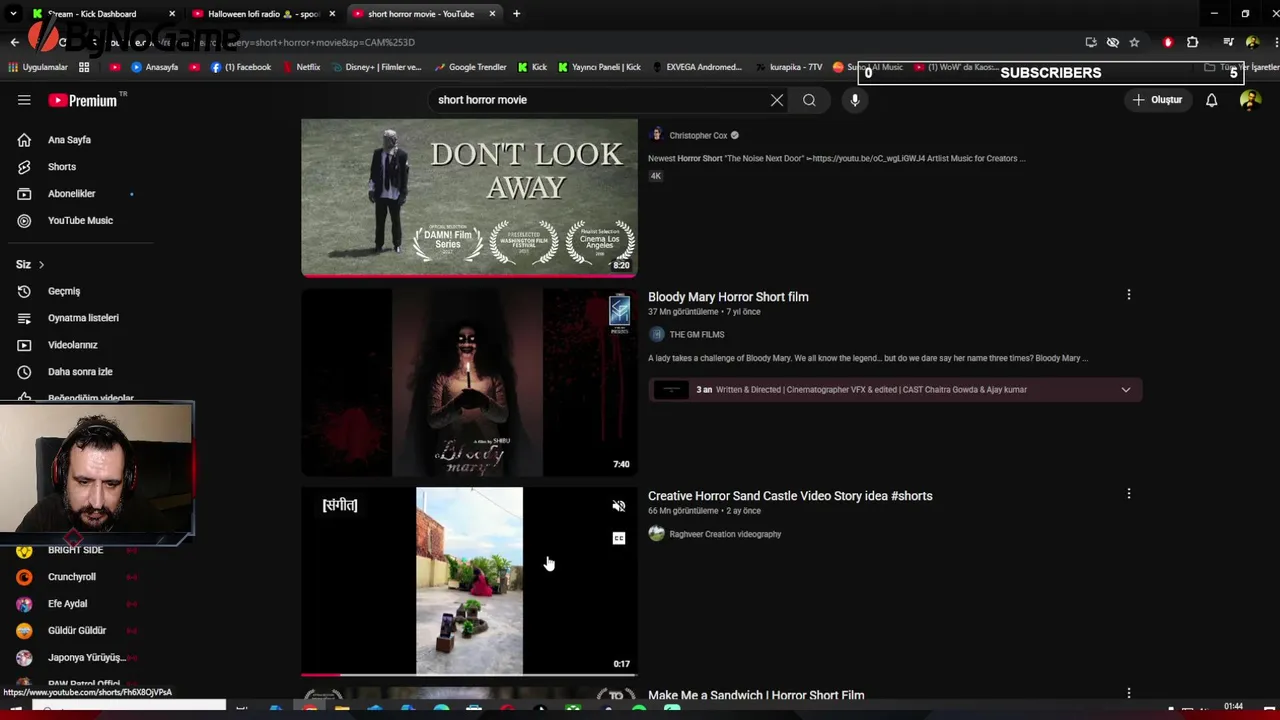Open the BRIGHT SIDE subscription channel
1280x720 pixels.
pos(75,550)
